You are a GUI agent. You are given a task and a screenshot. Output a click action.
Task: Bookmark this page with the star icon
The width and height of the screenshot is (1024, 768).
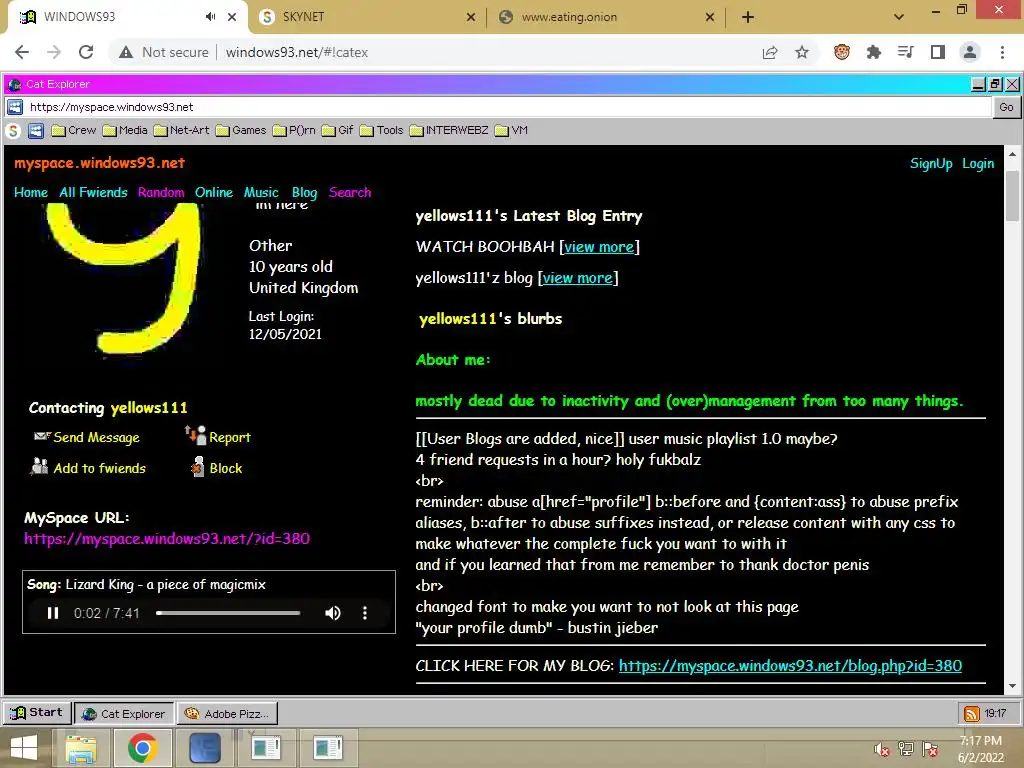pyautogui.click(x=802, y=52)
